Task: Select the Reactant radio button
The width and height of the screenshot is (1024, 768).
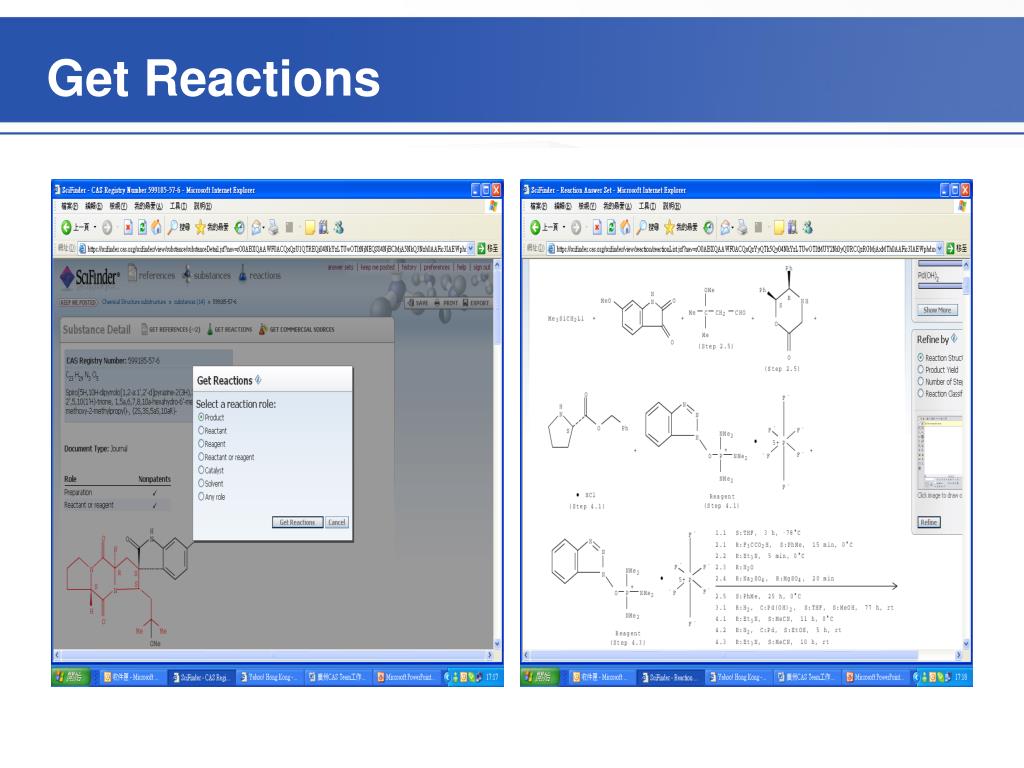Action: [202, 430]
